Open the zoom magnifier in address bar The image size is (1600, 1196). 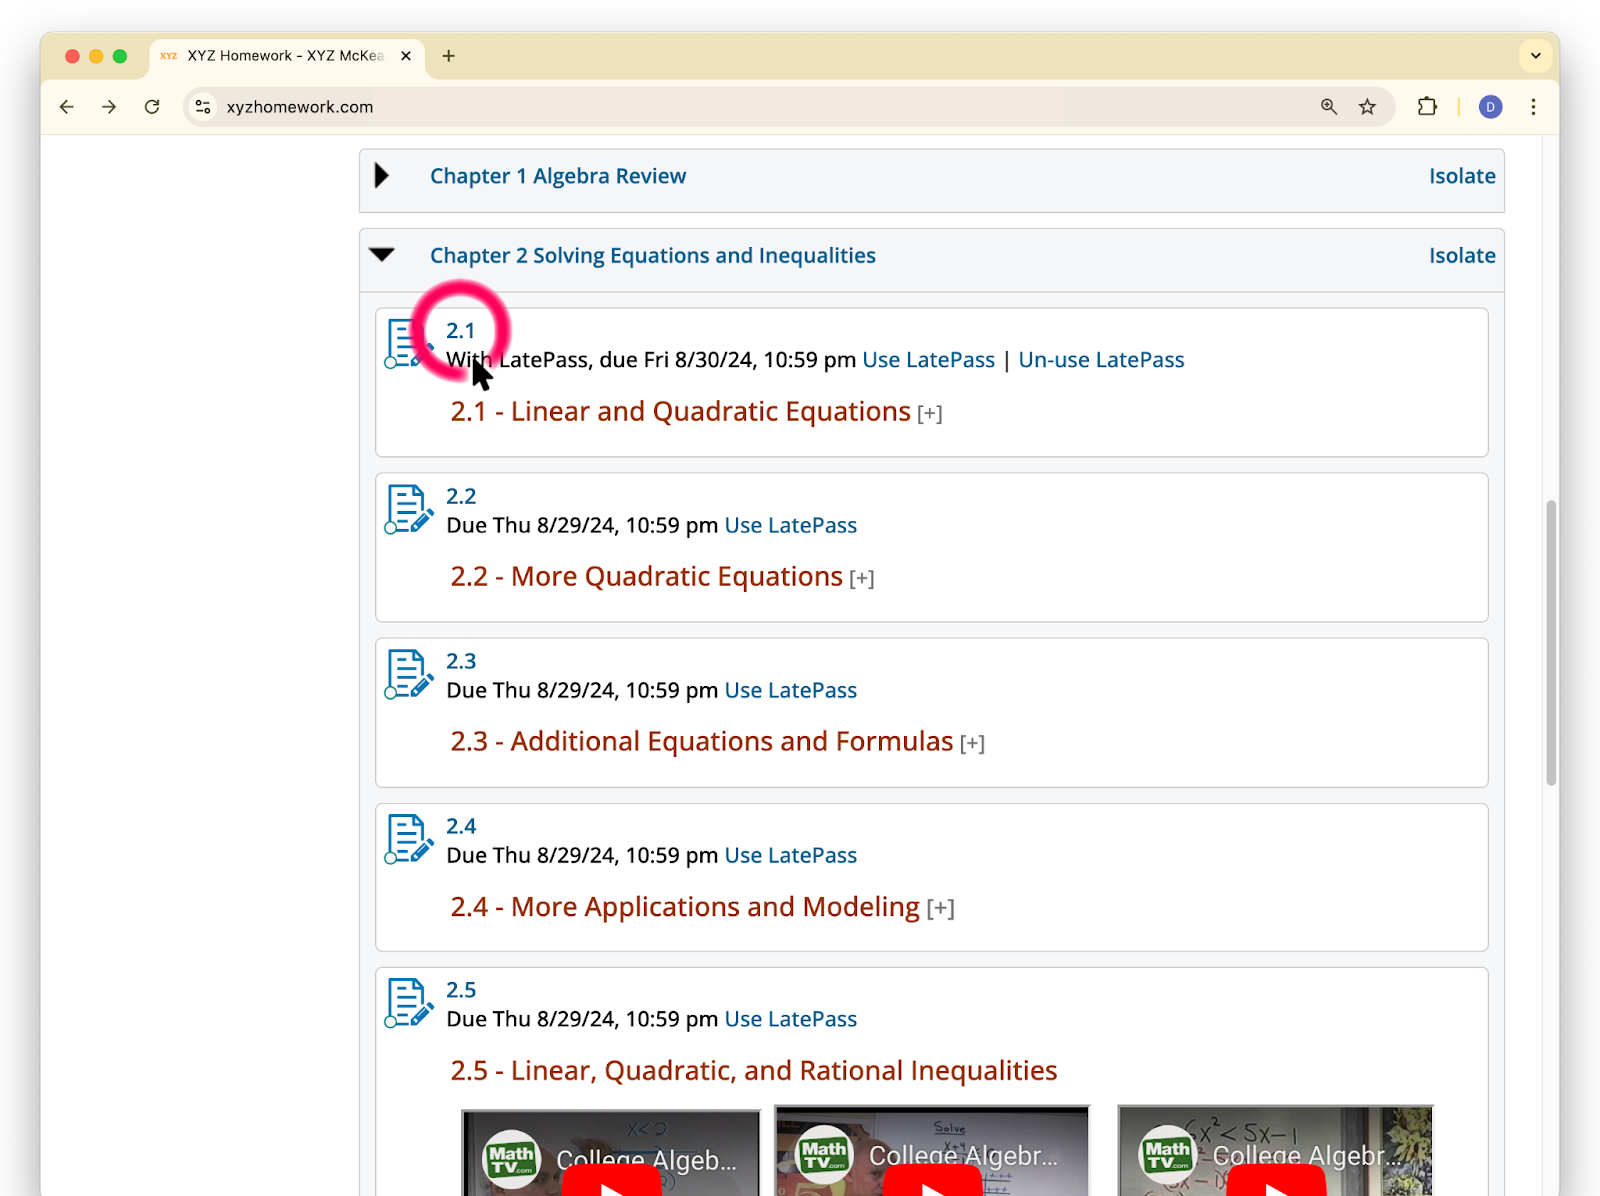point(1329,107)
